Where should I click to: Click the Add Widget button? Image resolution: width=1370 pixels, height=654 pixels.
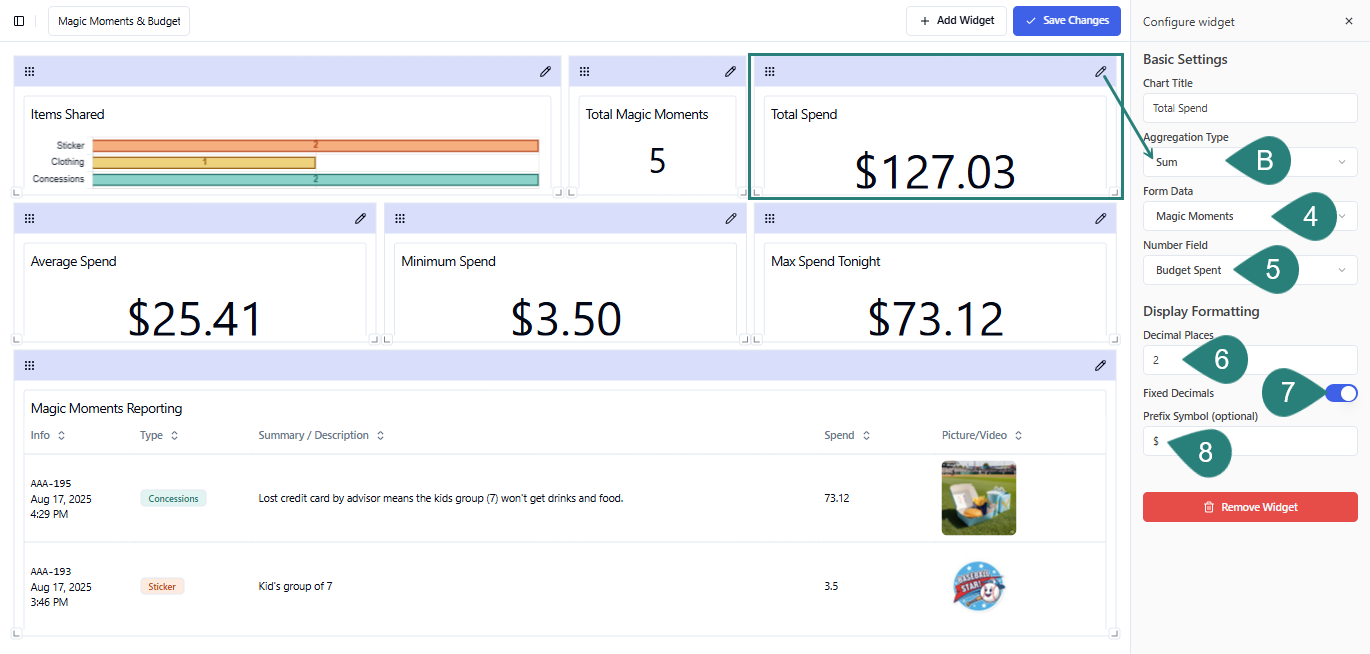click(x=956, y=21)
